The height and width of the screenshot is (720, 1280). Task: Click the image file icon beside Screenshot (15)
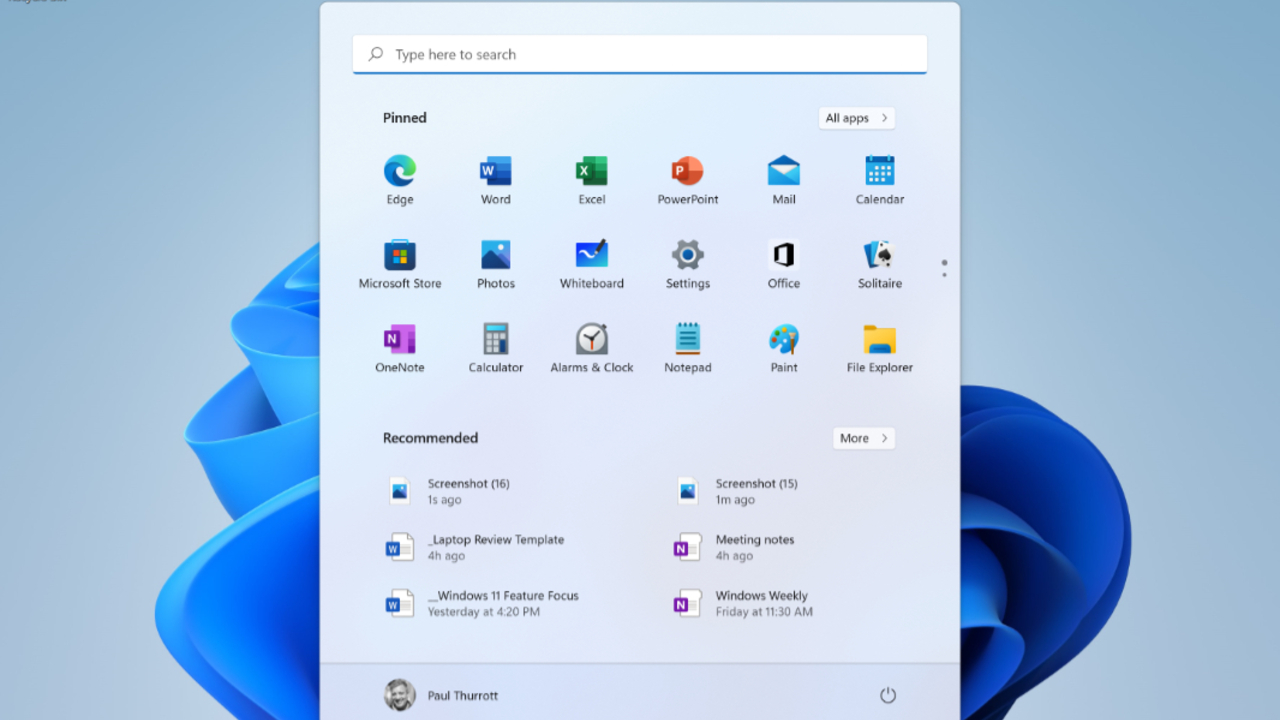(x=688, y=491)
